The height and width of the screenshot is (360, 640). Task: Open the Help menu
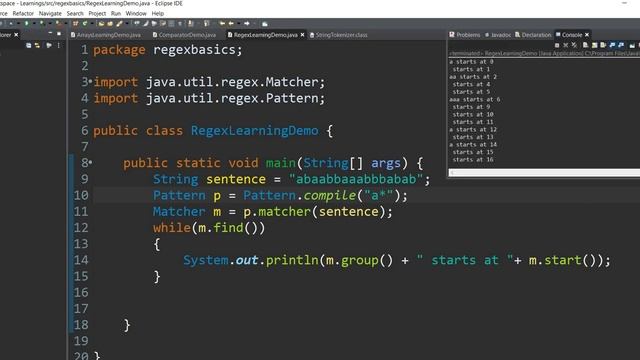point(158,13)
